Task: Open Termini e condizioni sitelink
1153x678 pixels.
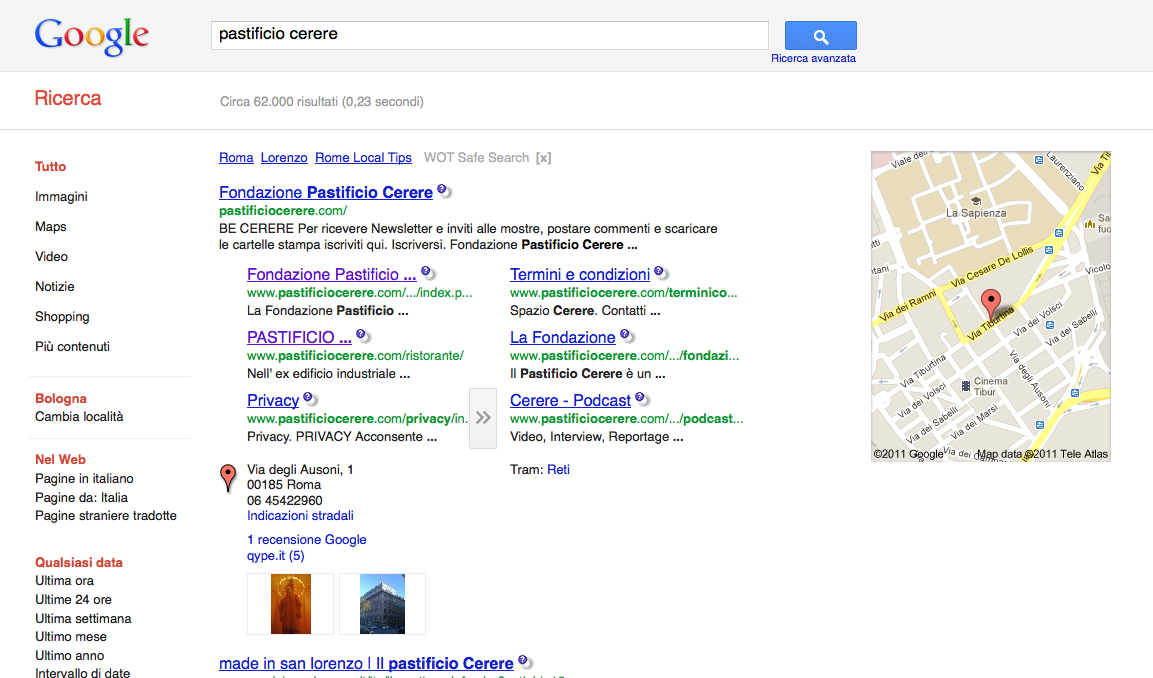Action: coord(580,274)
